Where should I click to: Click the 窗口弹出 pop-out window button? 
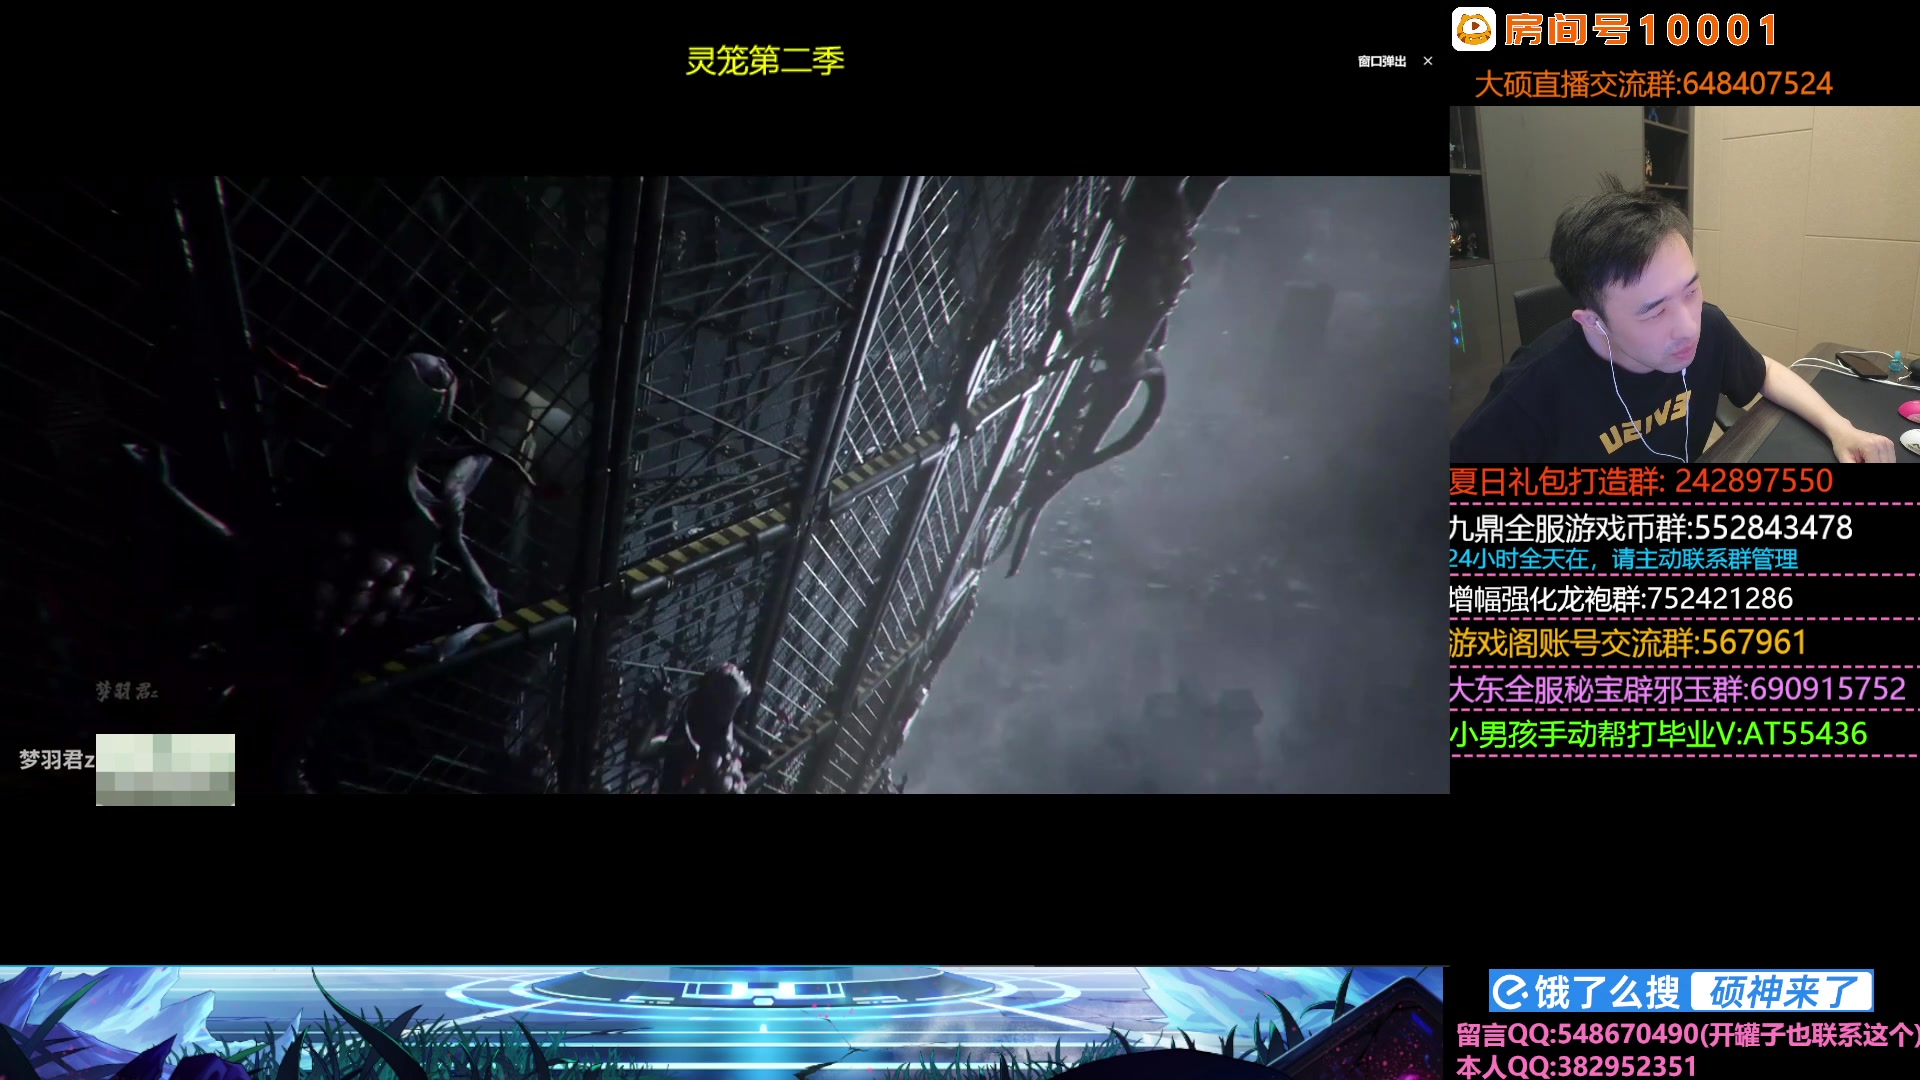point(1382,62)
